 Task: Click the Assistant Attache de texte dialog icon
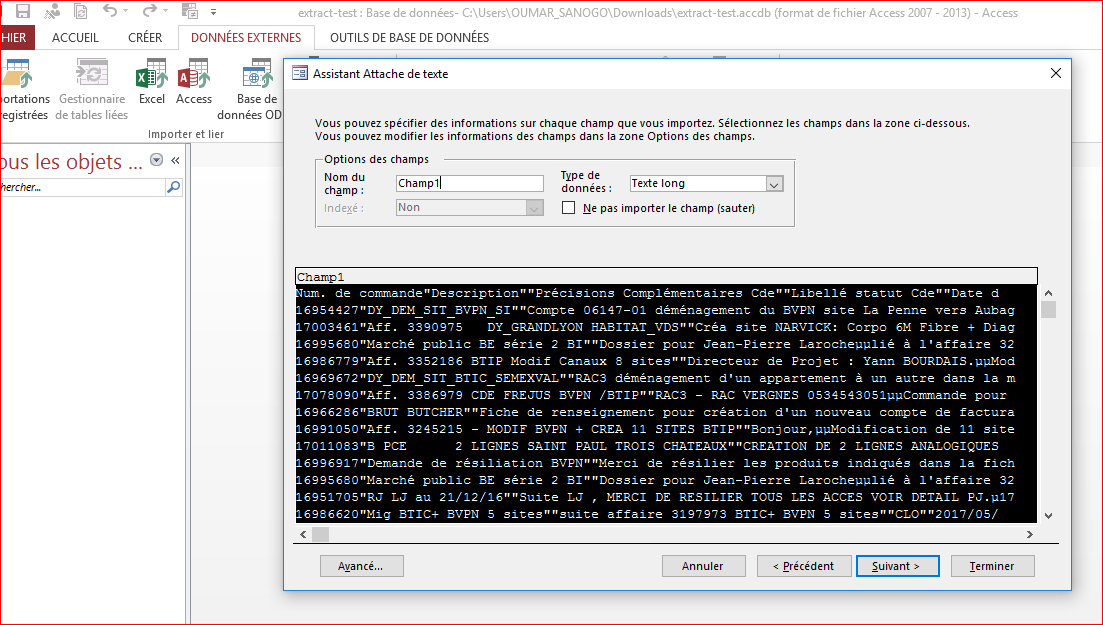tap(300, 73)
